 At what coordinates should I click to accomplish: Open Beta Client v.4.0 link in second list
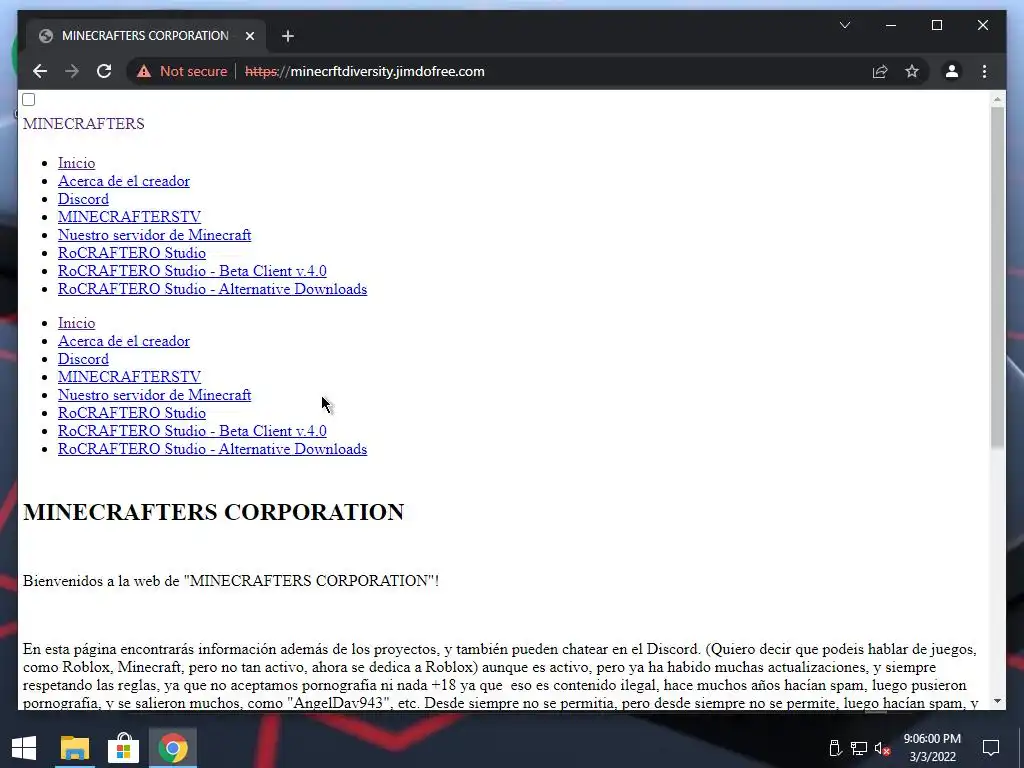[192, 431]
